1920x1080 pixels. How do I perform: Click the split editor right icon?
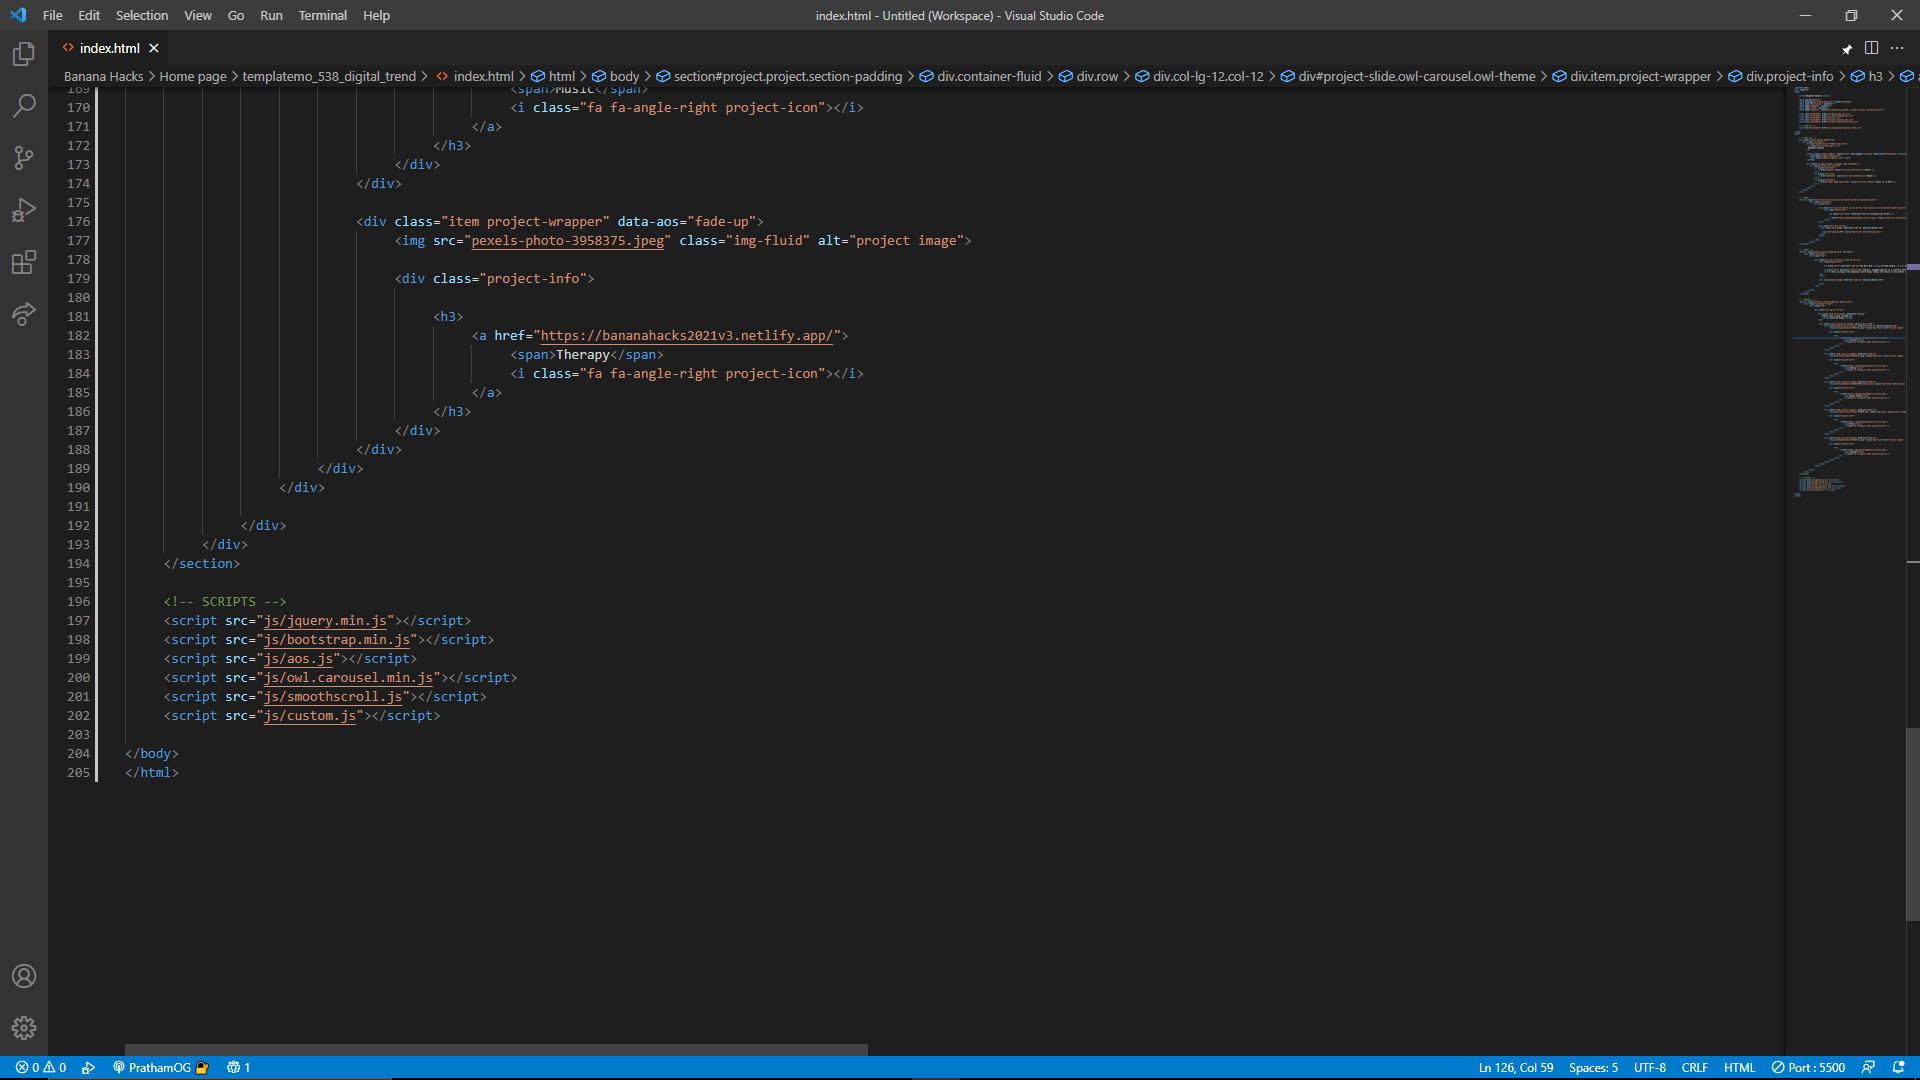(1871, 48)
